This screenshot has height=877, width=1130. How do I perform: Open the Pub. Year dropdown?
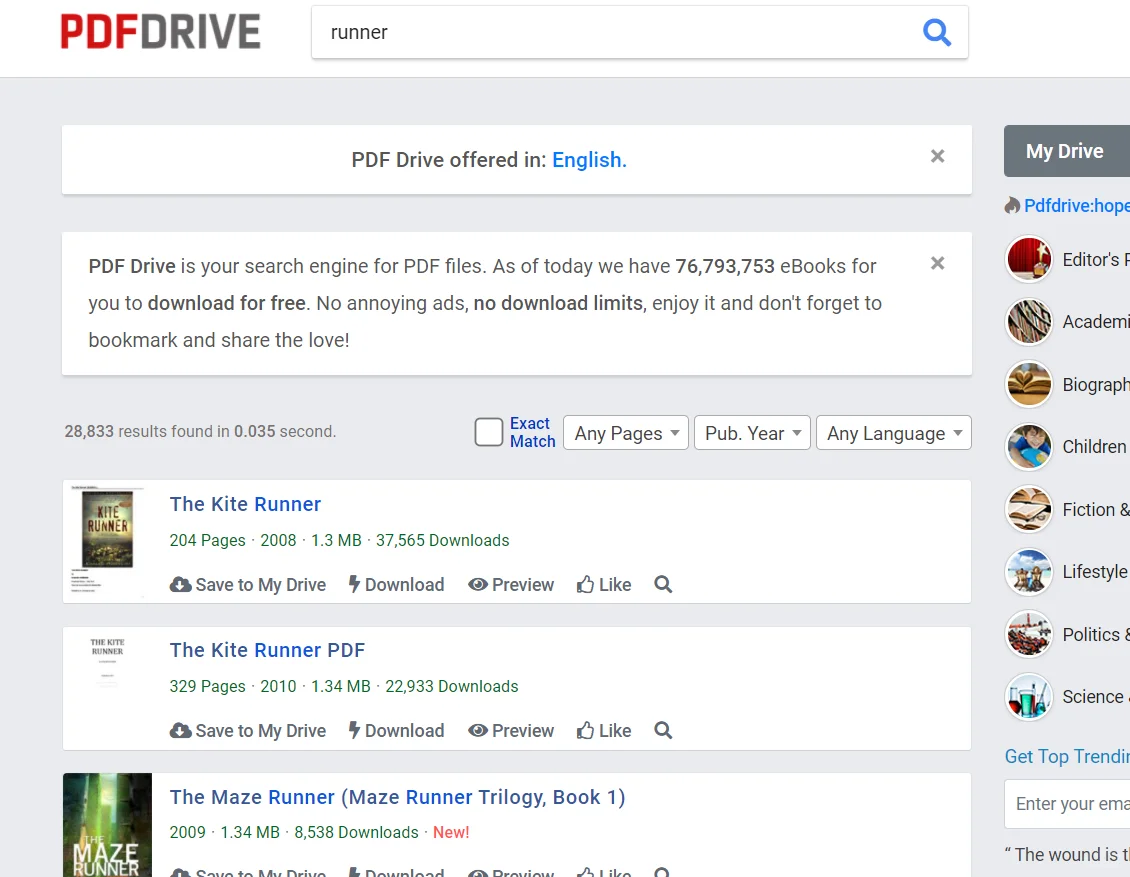click(x=752, y=433)
